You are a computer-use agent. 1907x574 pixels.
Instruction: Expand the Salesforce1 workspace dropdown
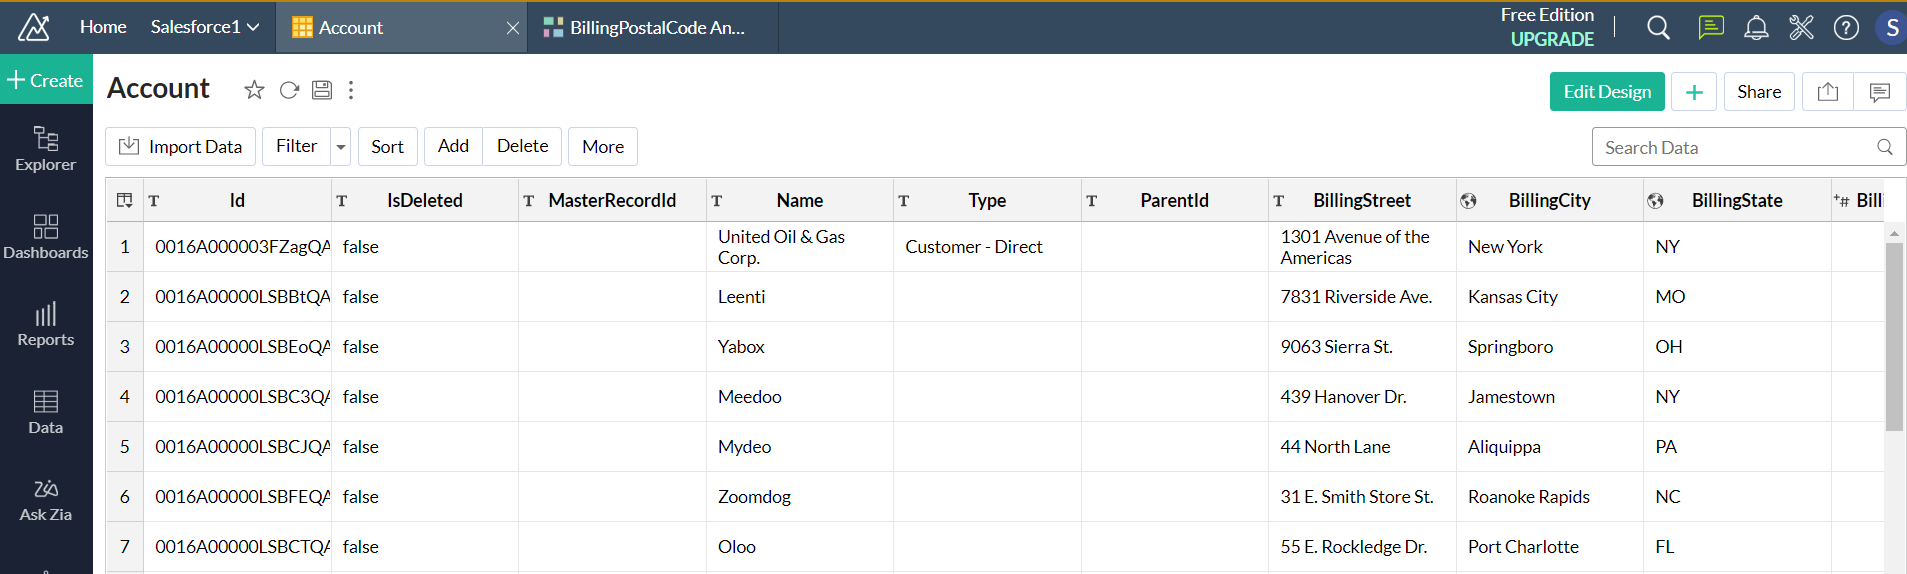(253, 27)
